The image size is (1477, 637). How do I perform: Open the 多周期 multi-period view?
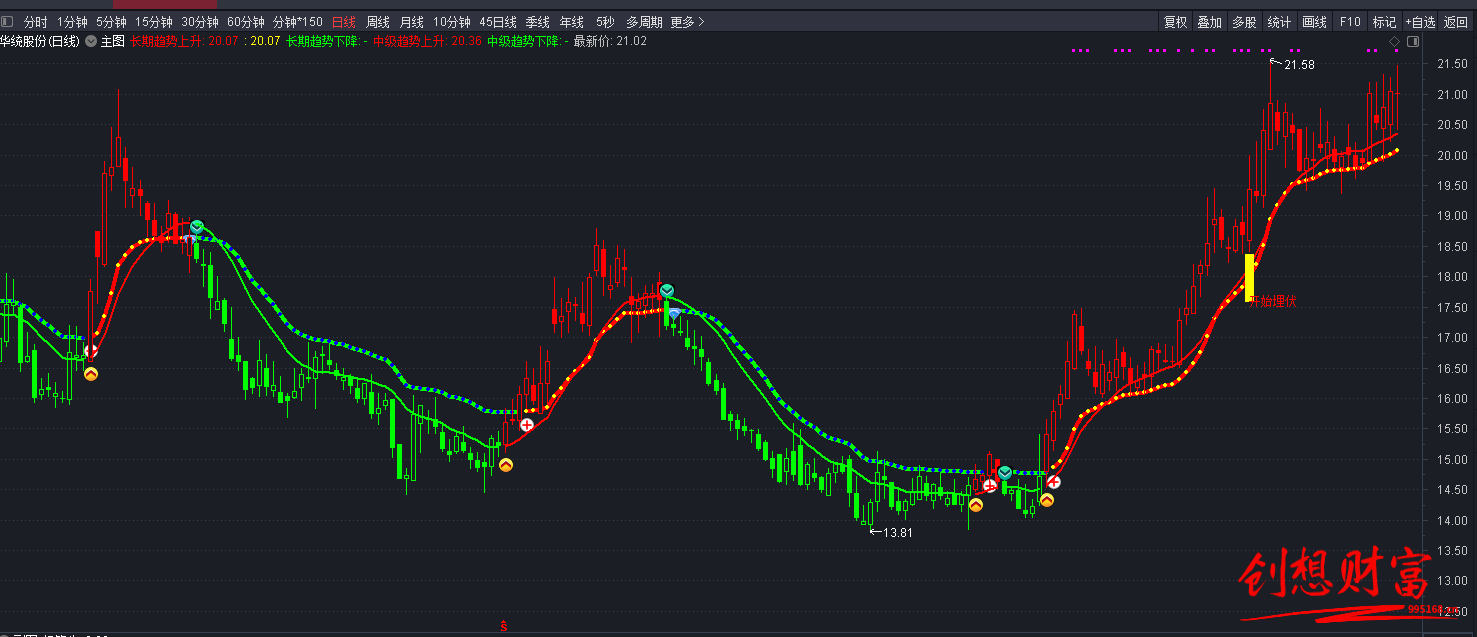pyautogui.click(x=644, y=22)
